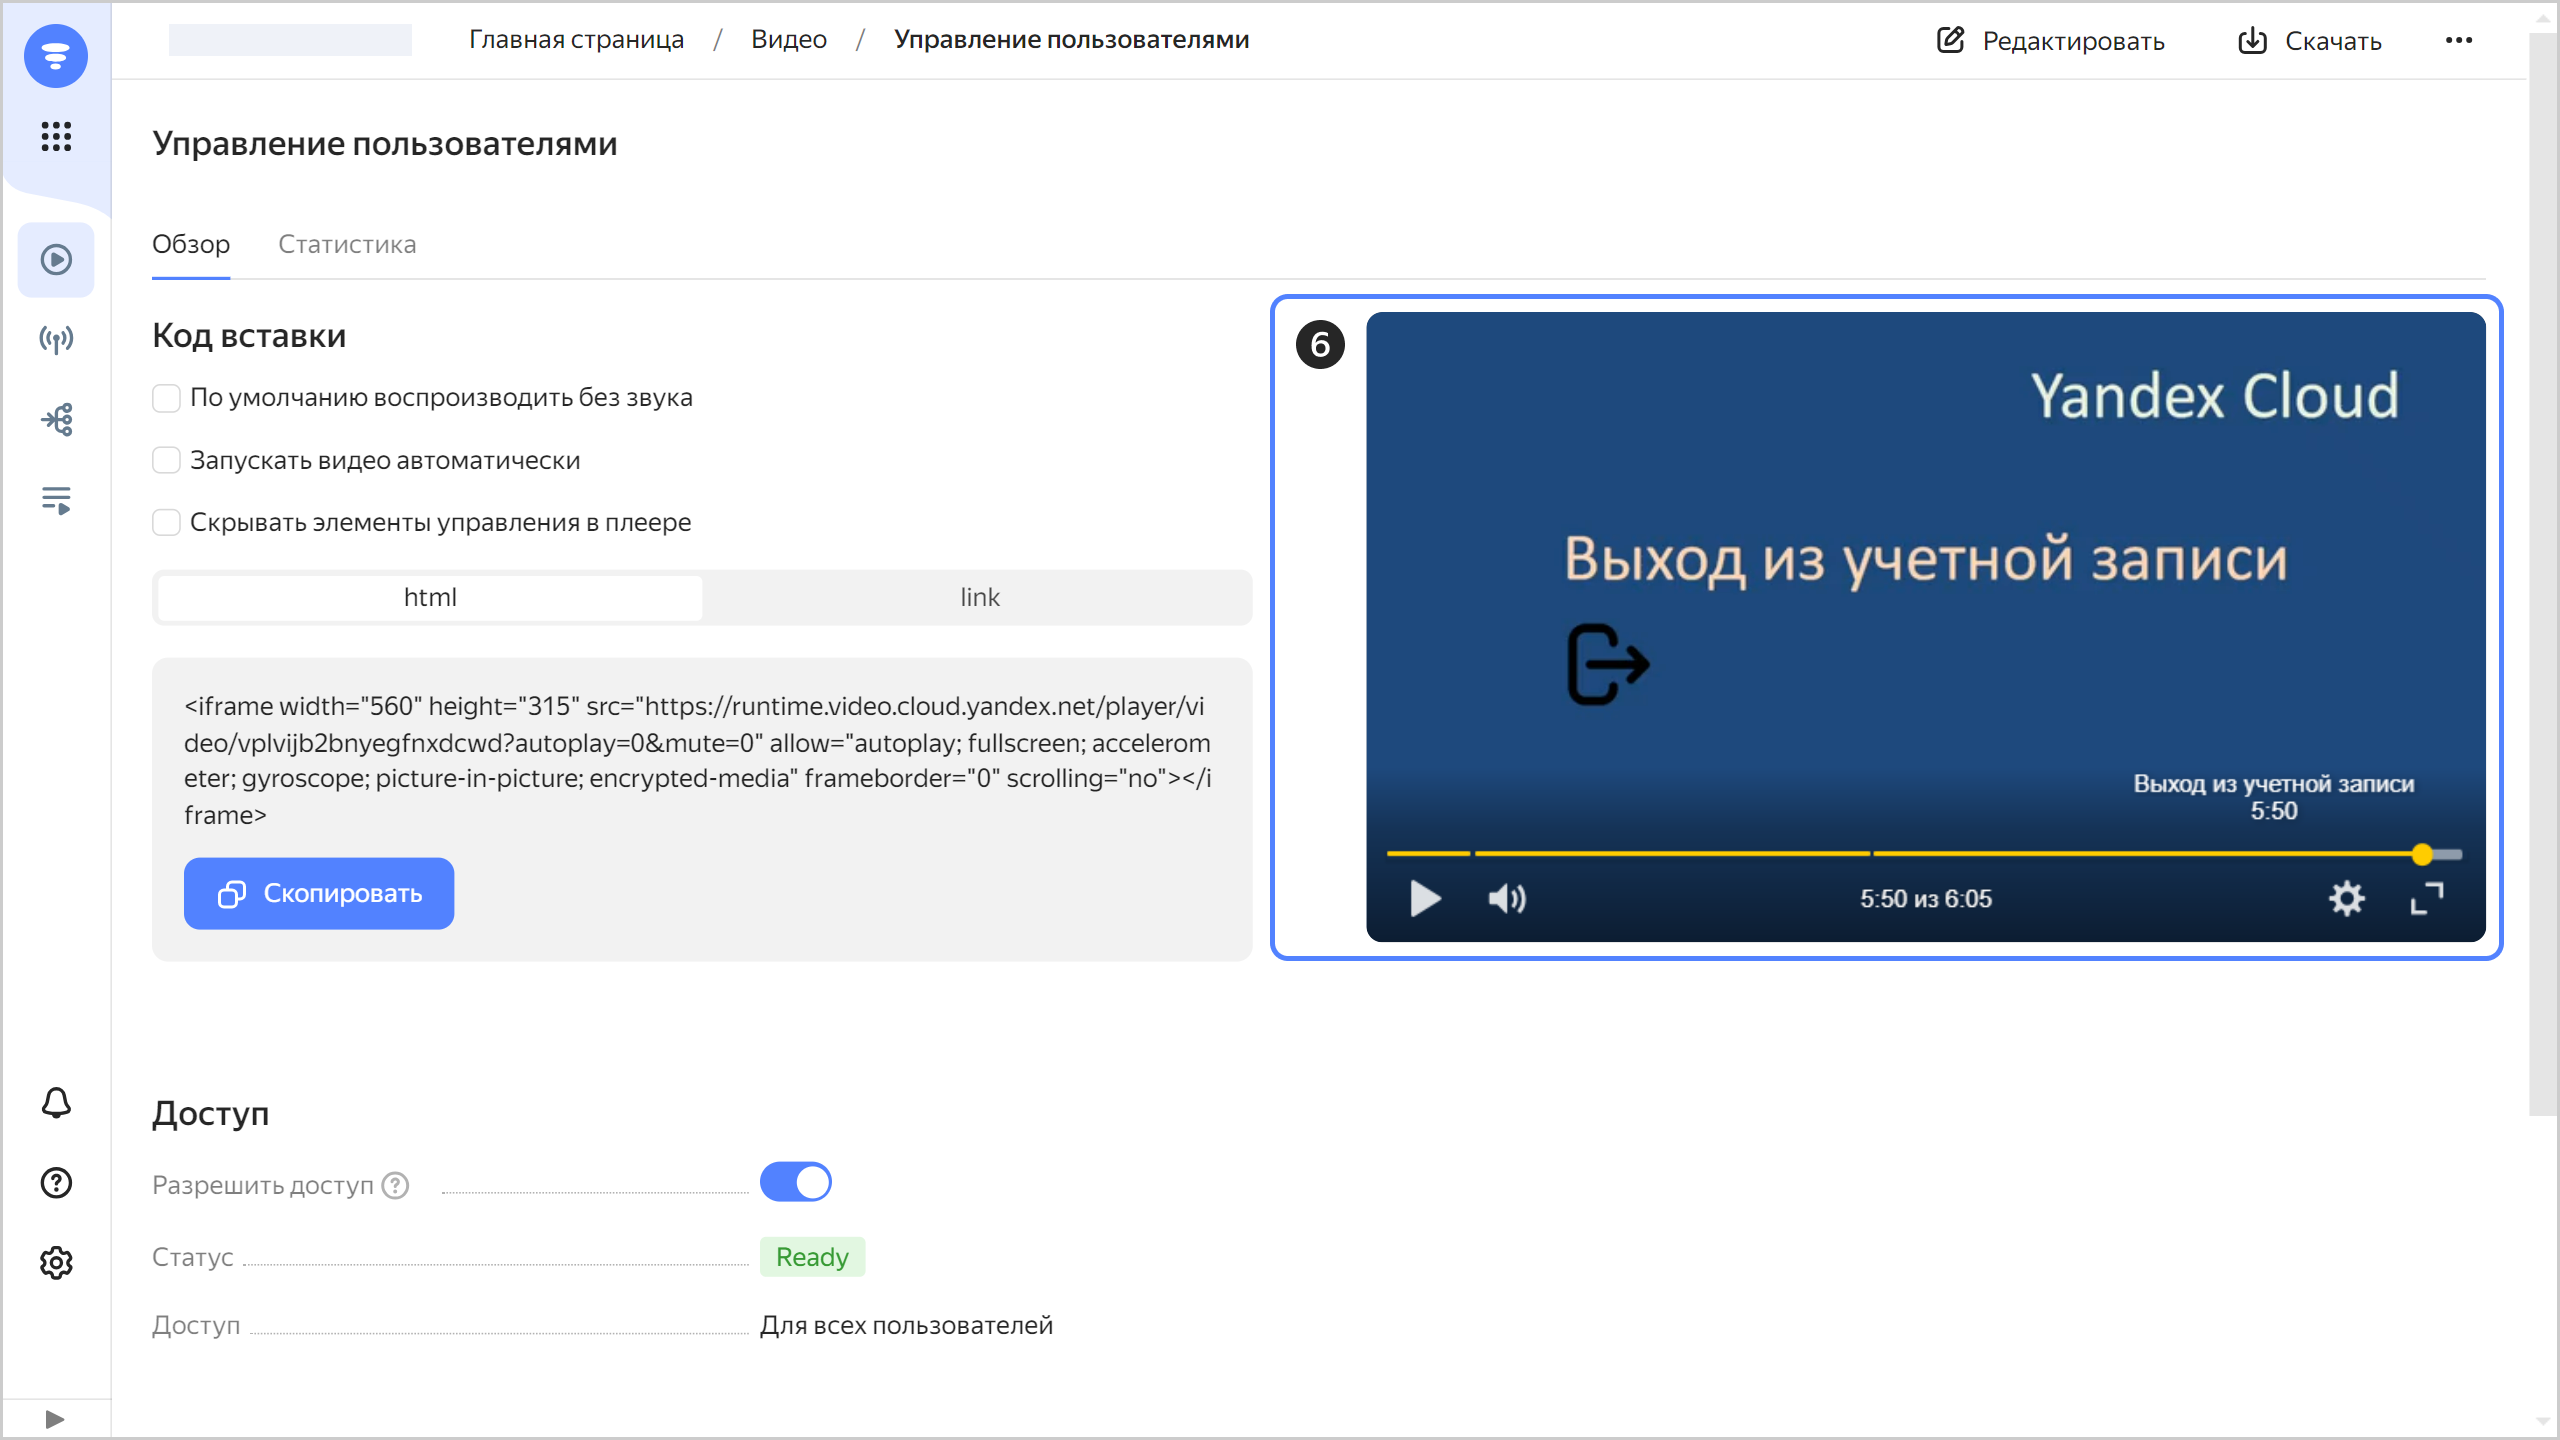The width and height of the screenshot is (2560, 1440).
Task: Check hide player controls option
Action: coord(166,522)
